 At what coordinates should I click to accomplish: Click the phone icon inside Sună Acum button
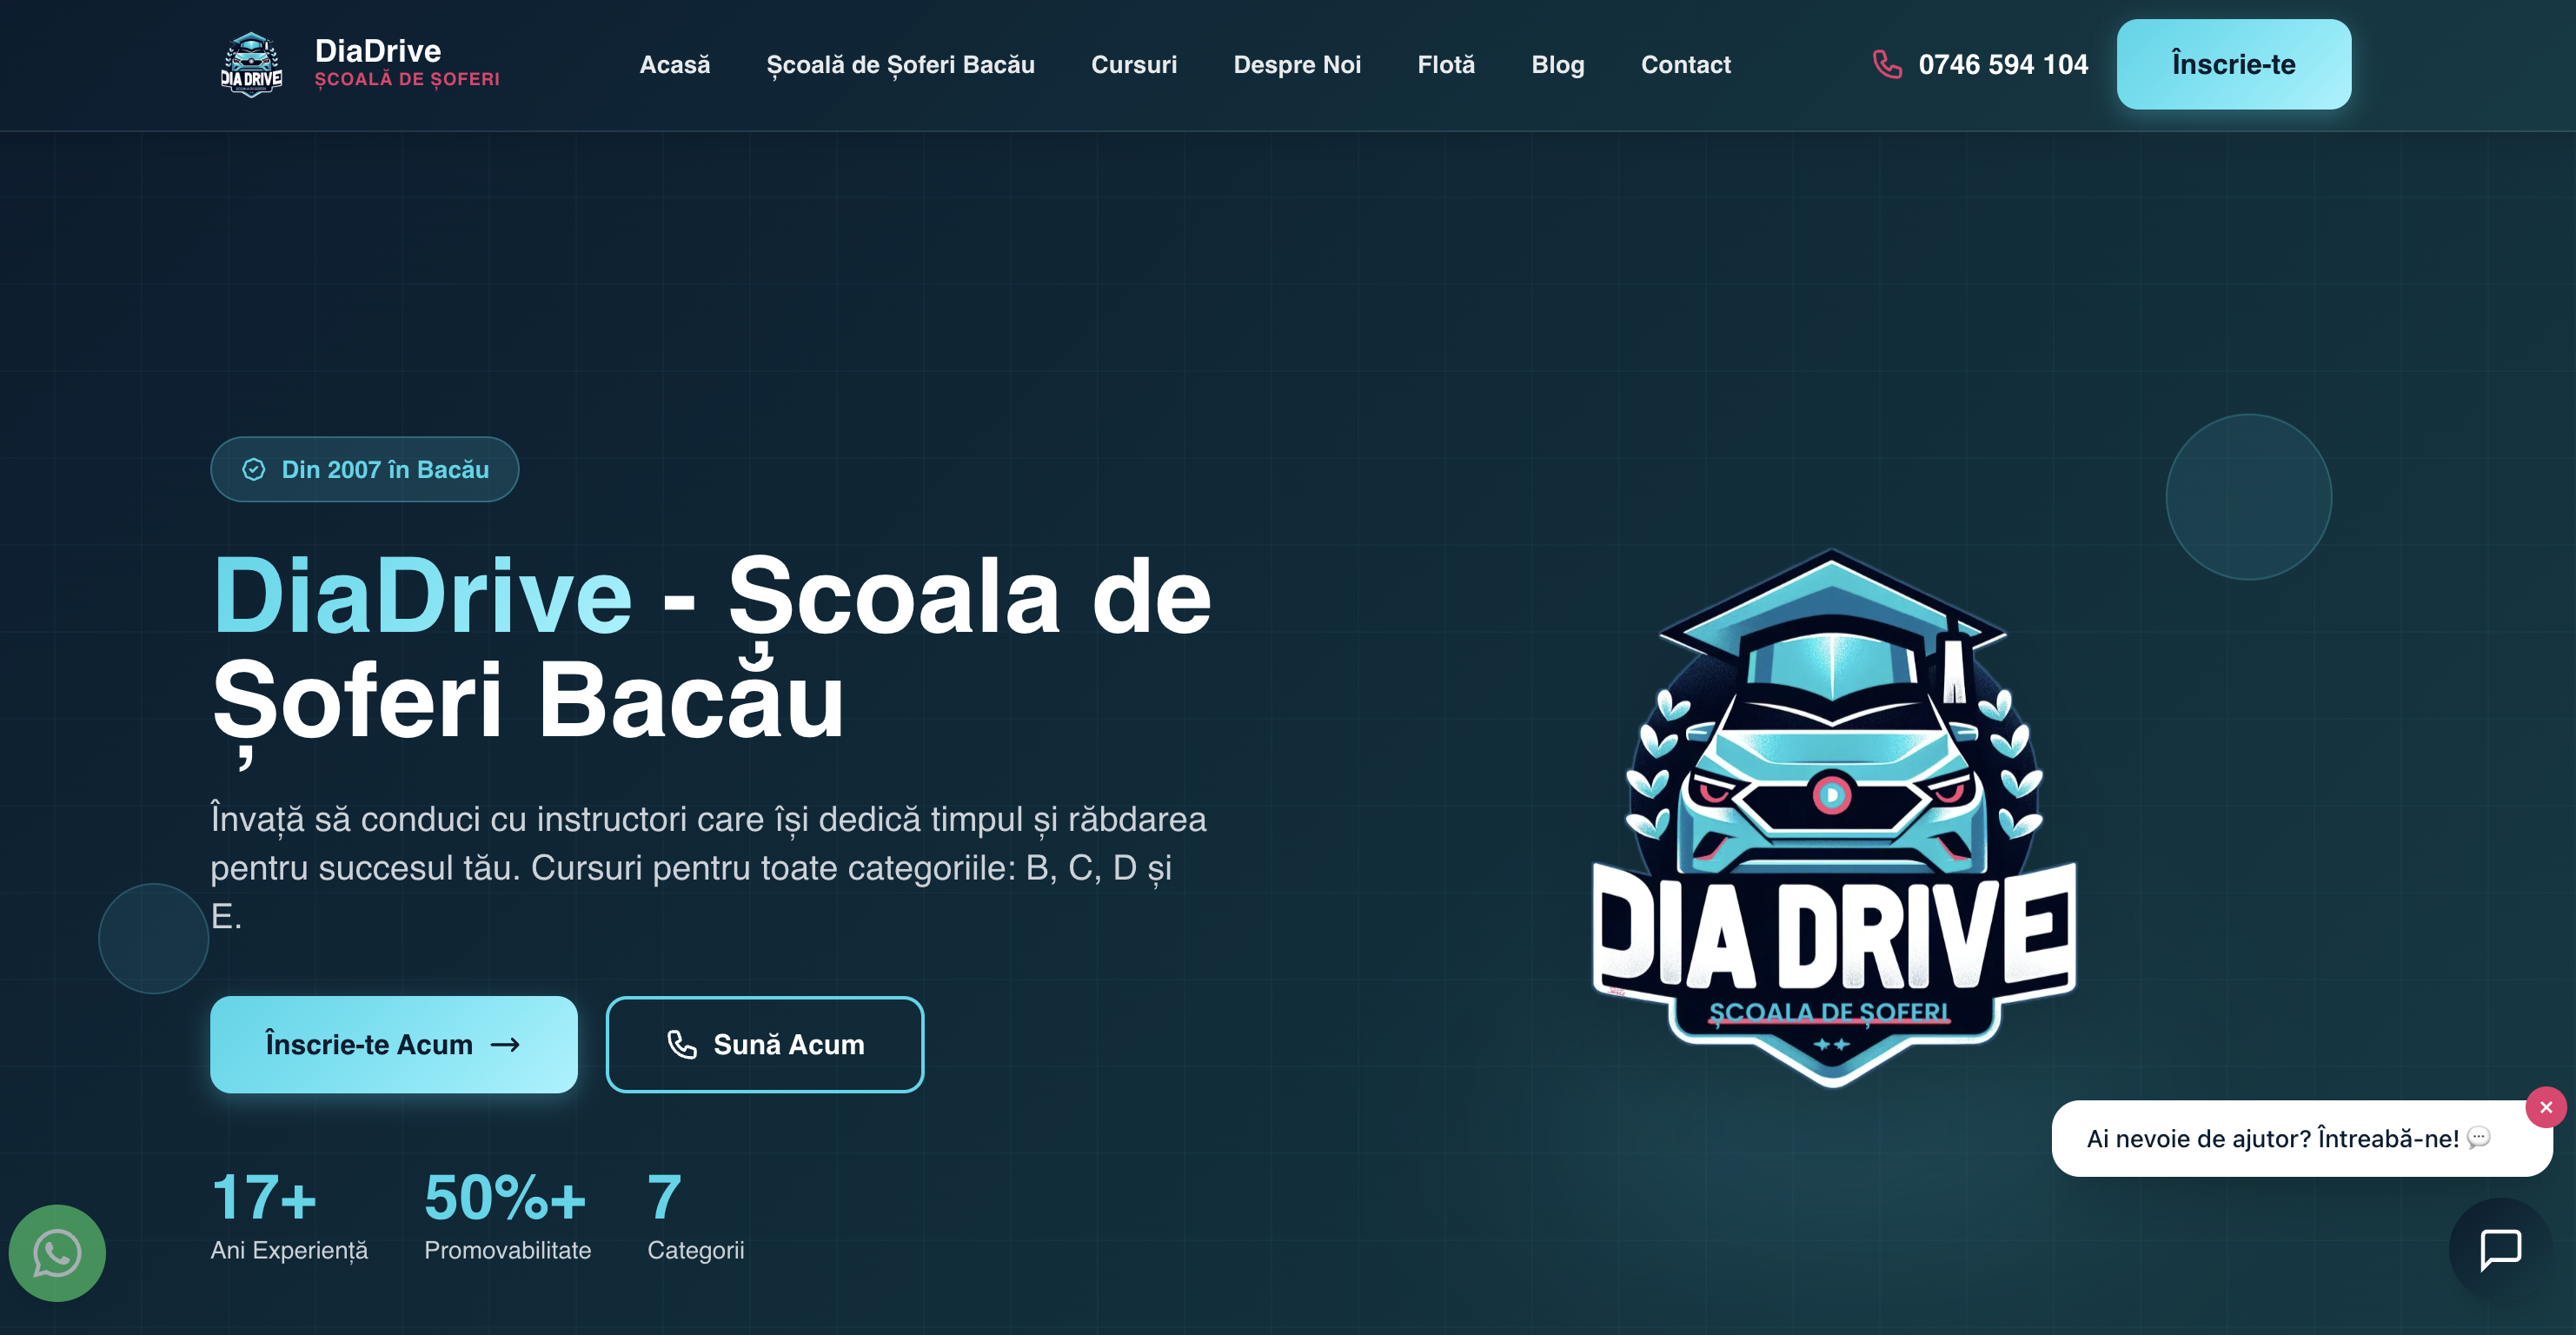click(x=683, y=1044)
